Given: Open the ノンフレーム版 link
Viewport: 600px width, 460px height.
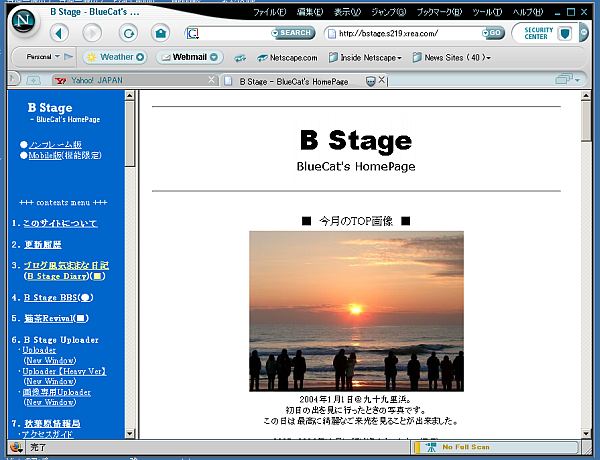Looking at the screenshot, I should (x=55, y=144).
